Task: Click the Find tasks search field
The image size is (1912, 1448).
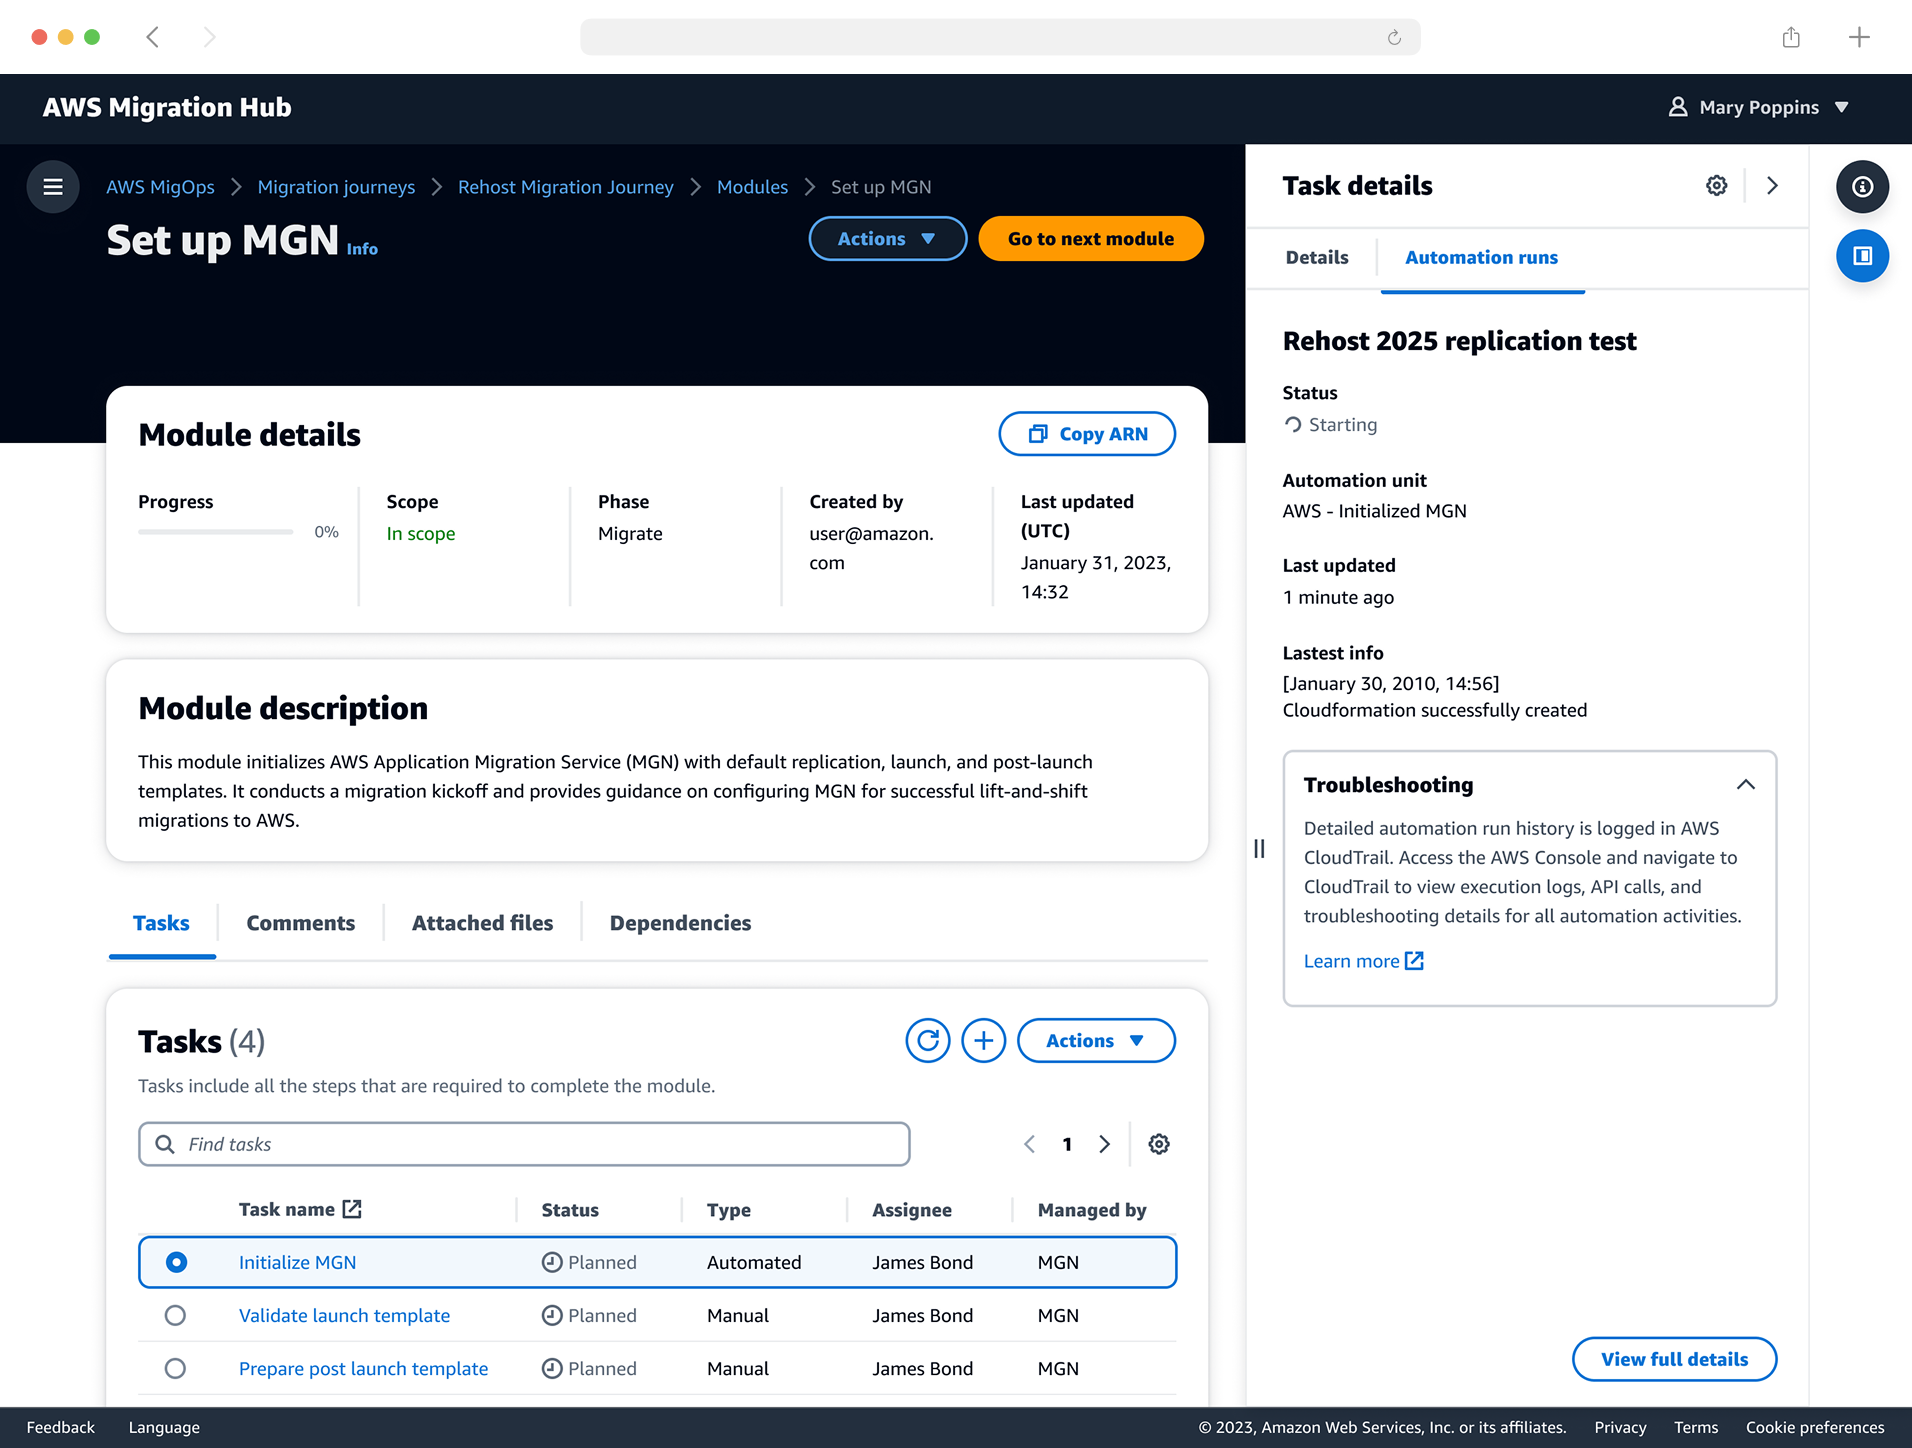Action: point(524,1144)
